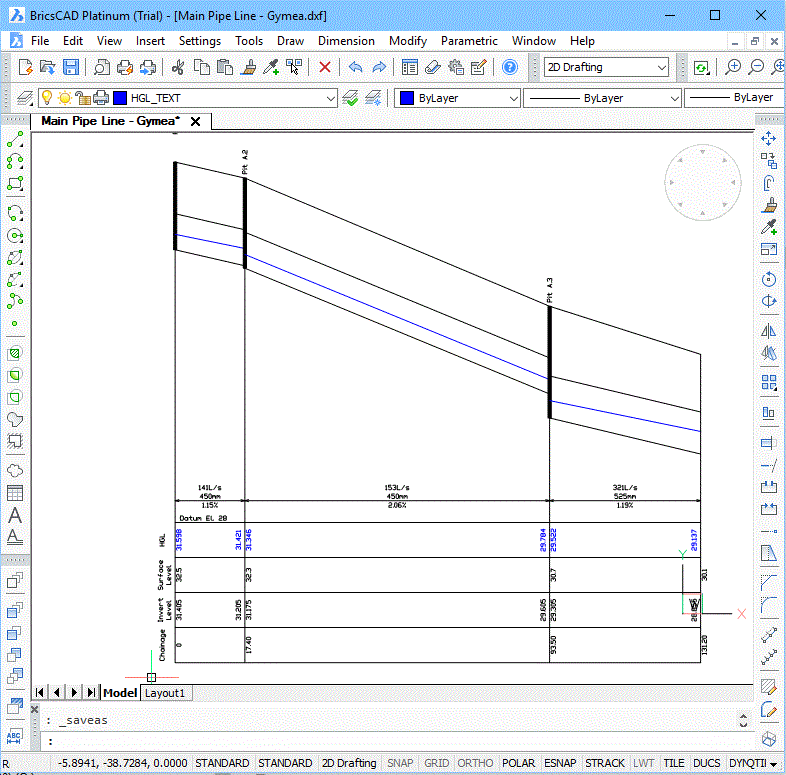The height and width of the screenshot is (775, 786).
Task: Open the ByLayer linetype dropdown
Action: coord(603,98)
